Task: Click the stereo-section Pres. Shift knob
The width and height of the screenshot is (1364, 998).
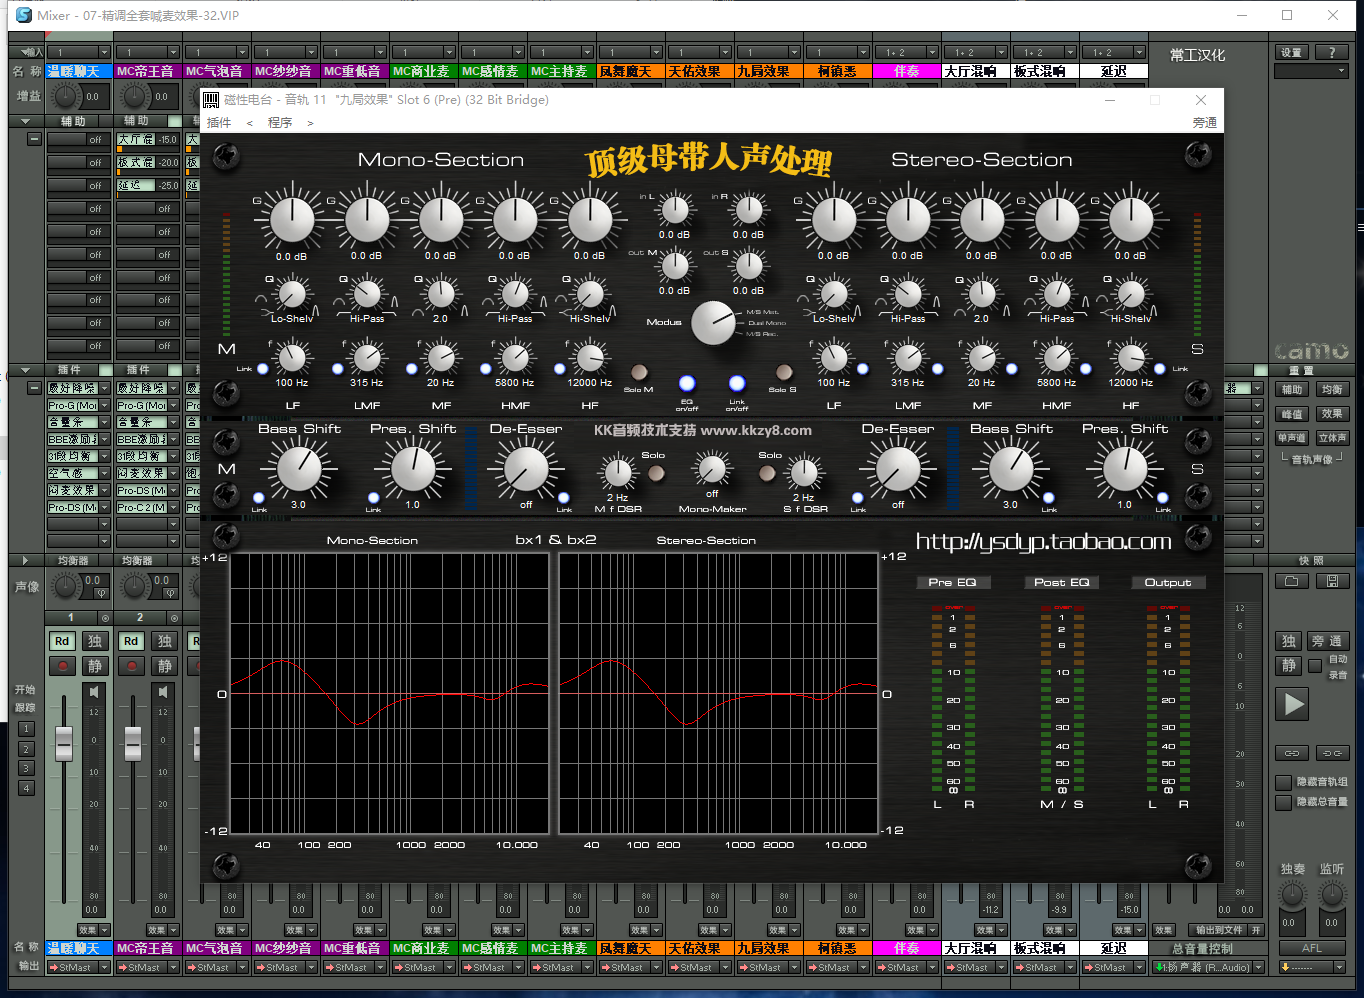Action: (x=1125, y=469)
